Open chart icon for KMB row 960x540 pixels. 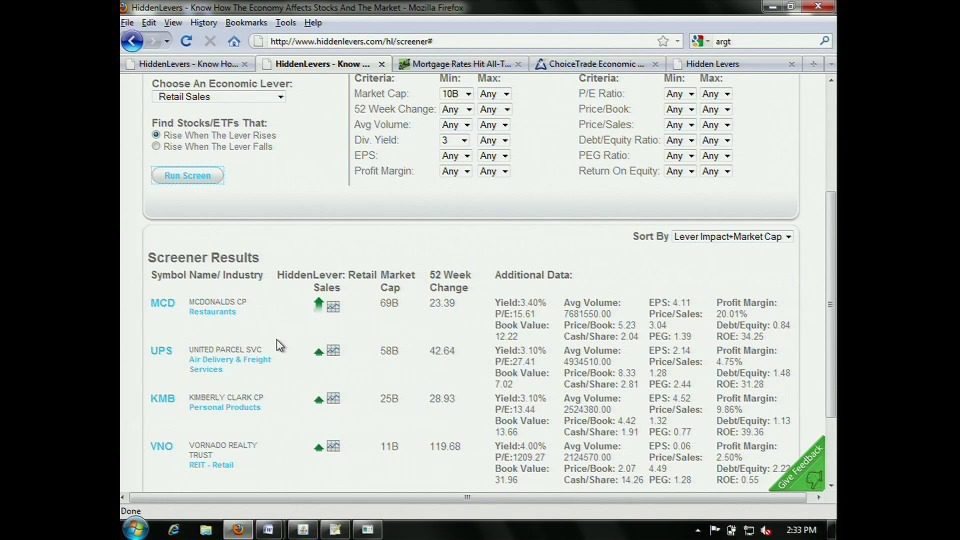(x=333, y=398)
